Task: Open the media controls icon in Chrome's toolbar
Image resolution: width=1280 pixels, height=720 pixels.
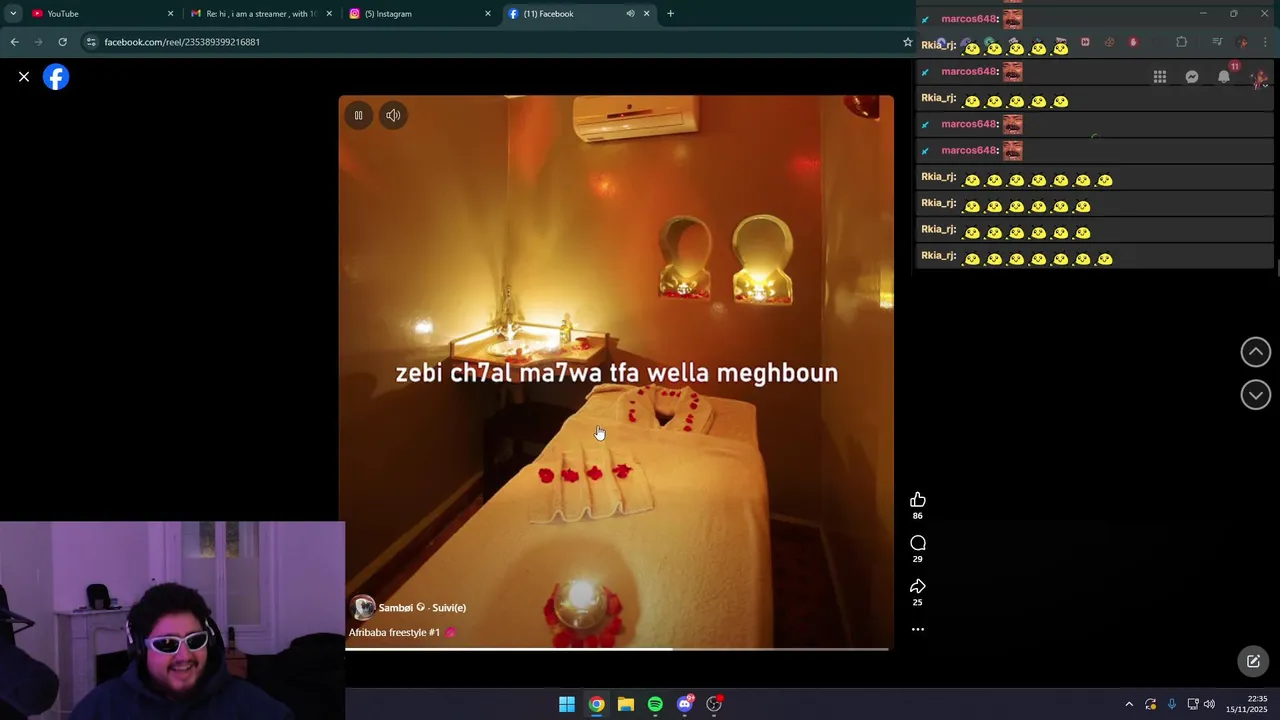Action: click(1217, 42)
